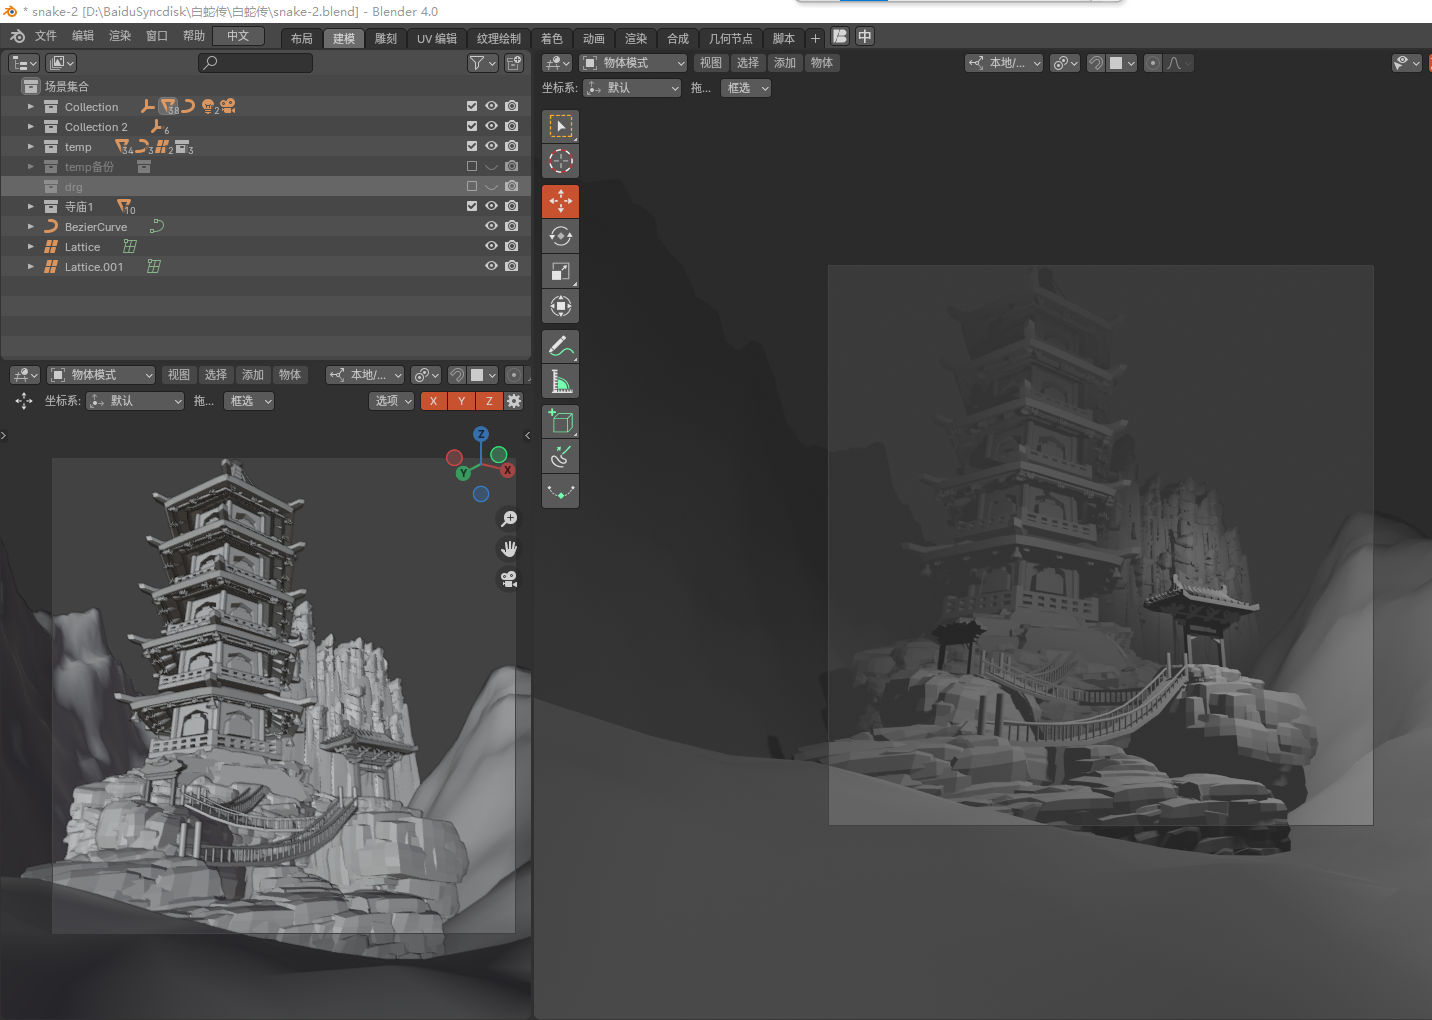
Task: Click the outliner search field
Action: (x=256, y=63)
